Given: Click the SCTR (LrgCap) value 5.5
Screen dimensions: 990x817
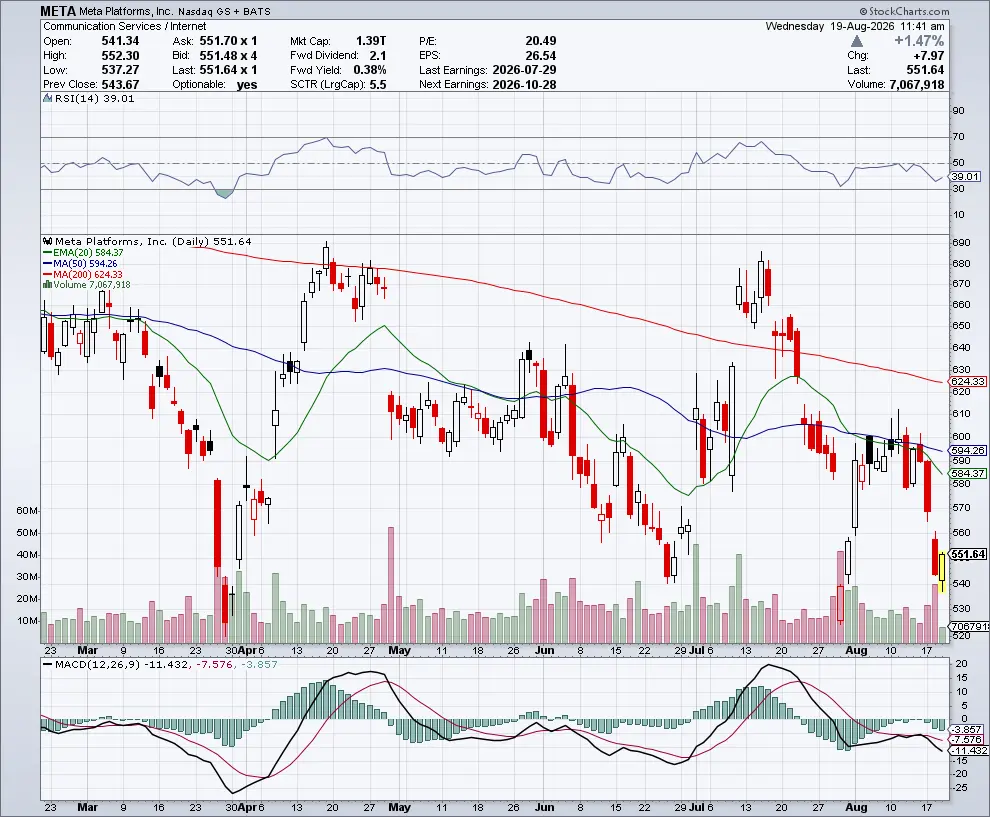Looking at the screenshot, I should click(x=378, y=84).
